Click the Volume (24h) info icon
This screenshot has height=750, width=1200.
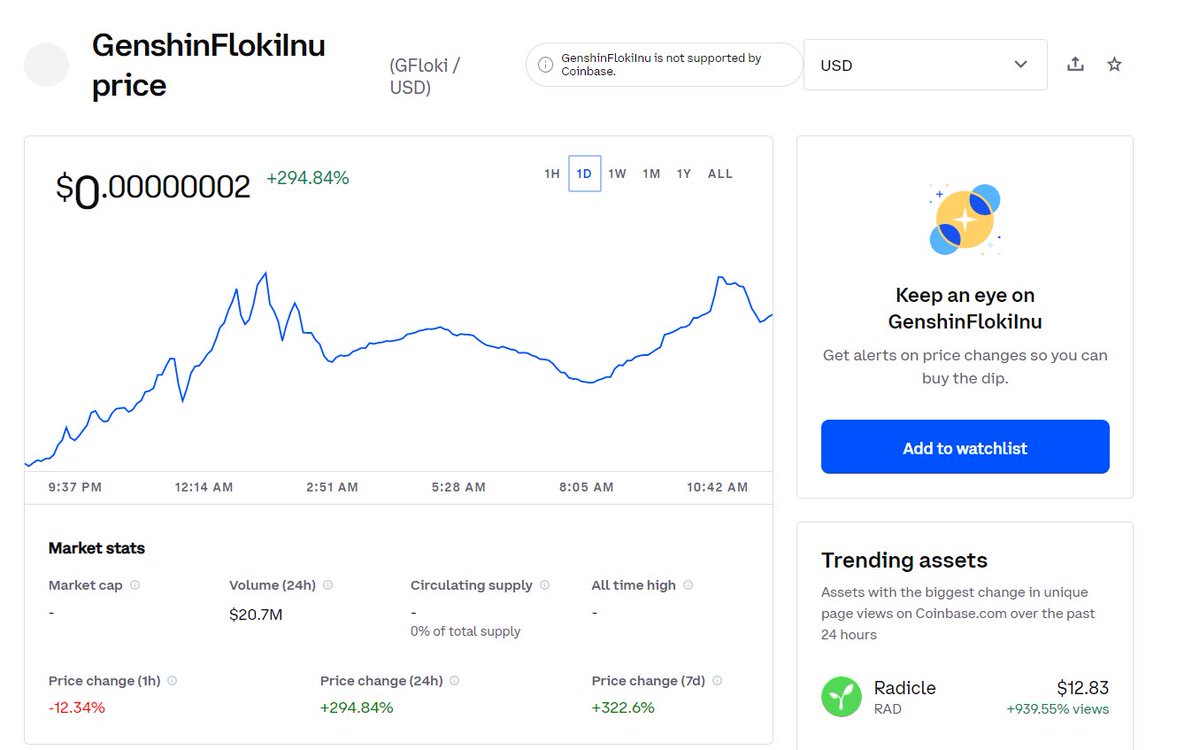(x=328, y=585)
